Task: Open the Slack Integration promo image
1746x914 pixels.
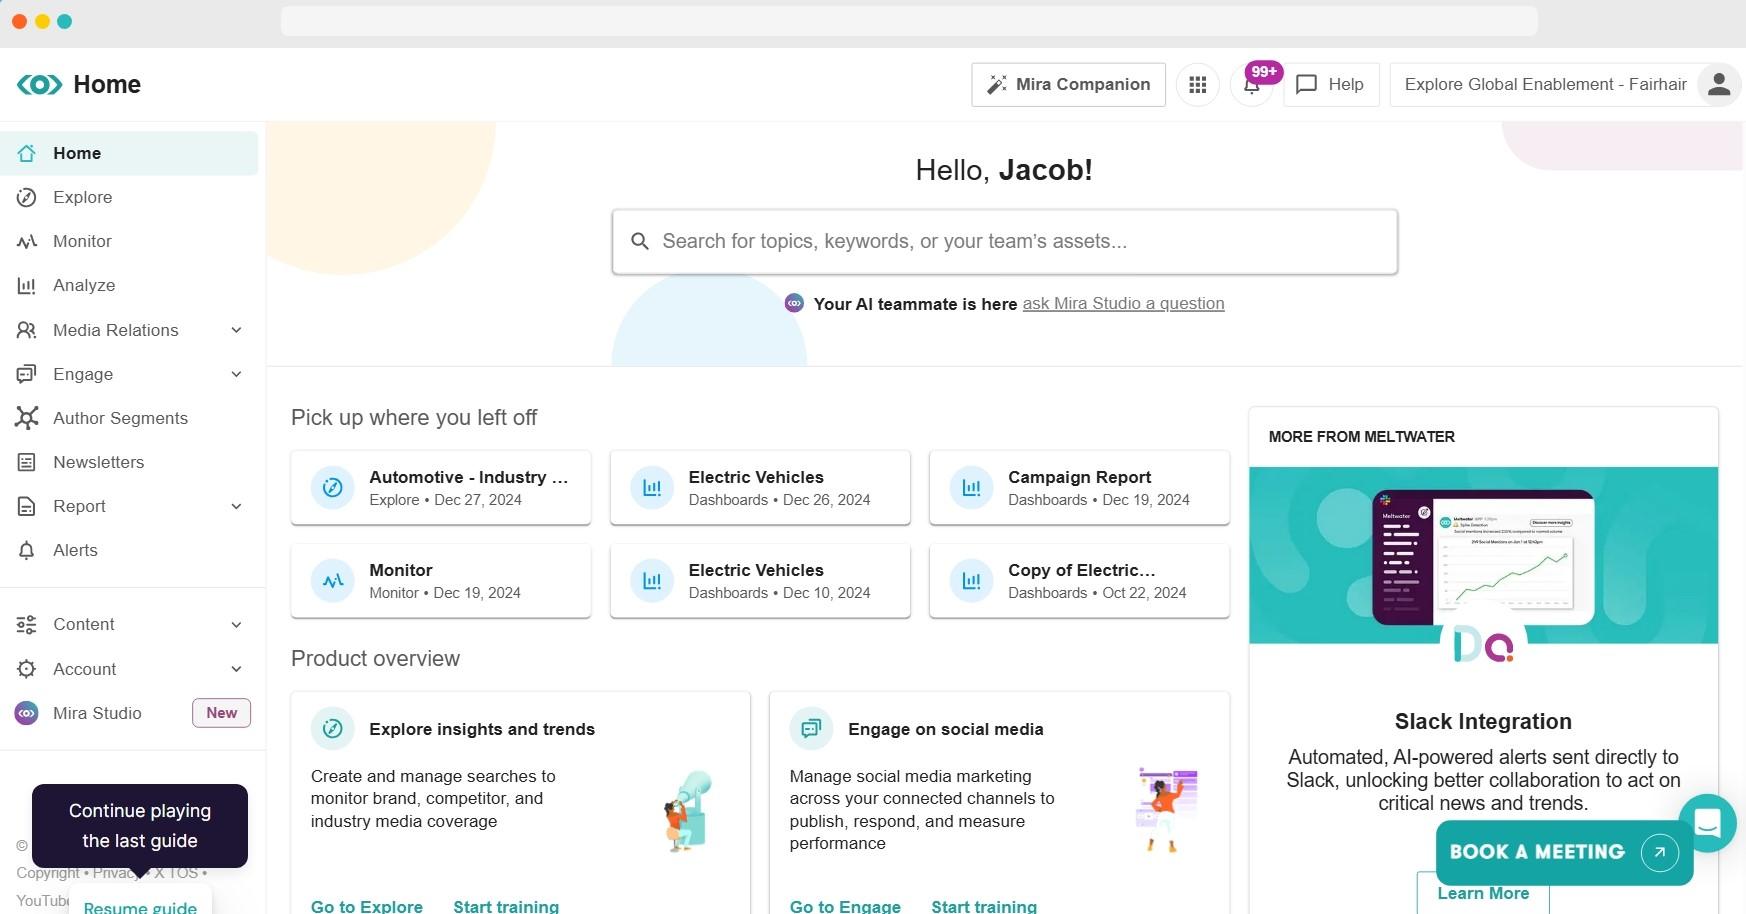Action: (x=1483, y=555)
